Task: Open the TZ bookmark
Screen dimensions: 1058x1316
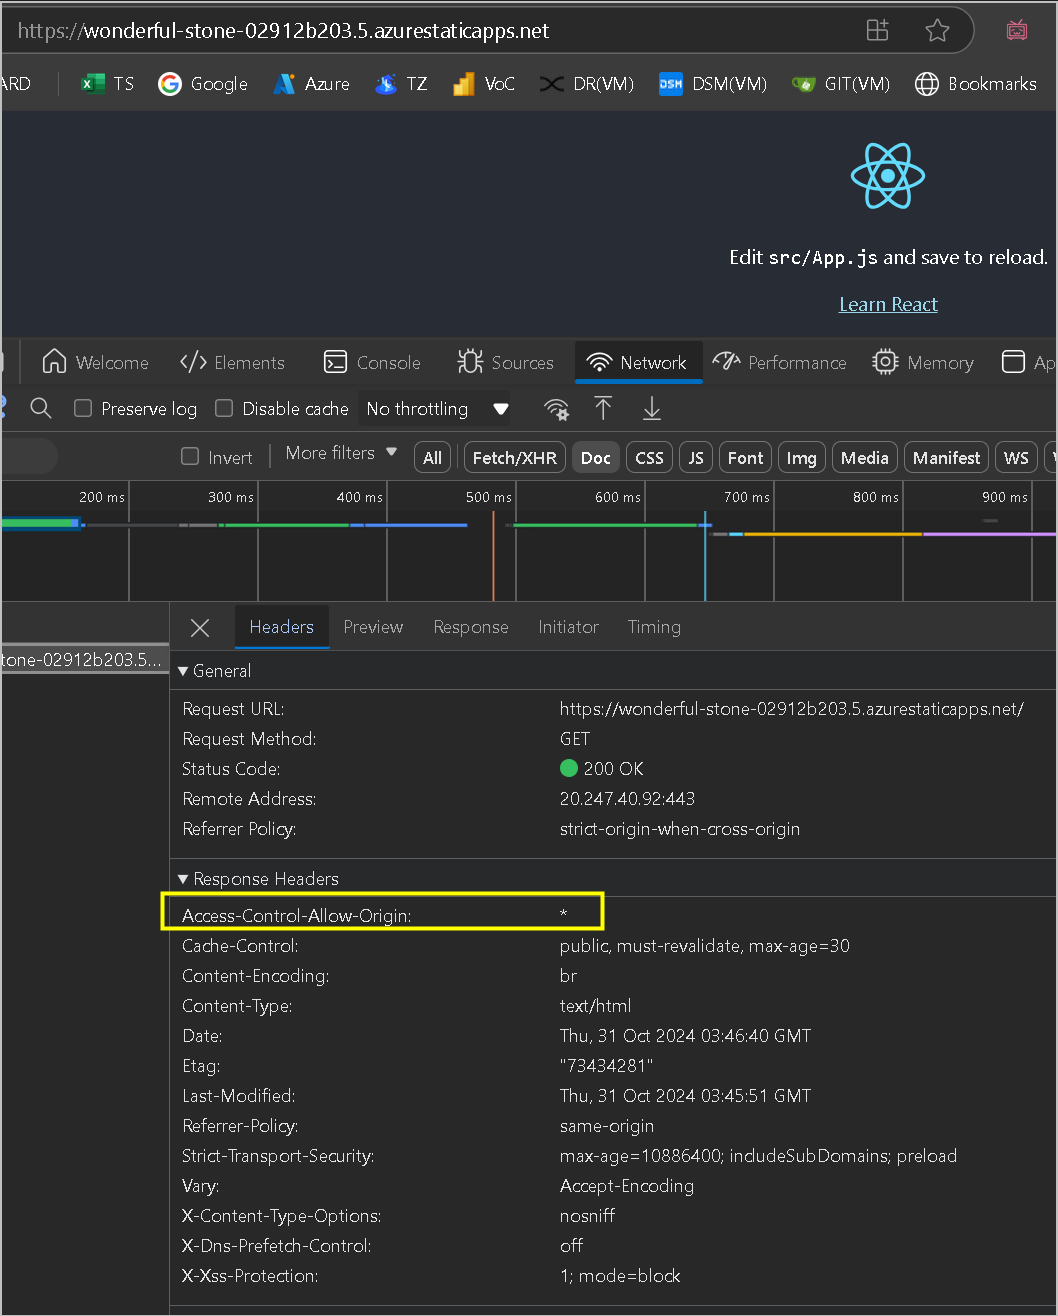Action: pos(401,84)
